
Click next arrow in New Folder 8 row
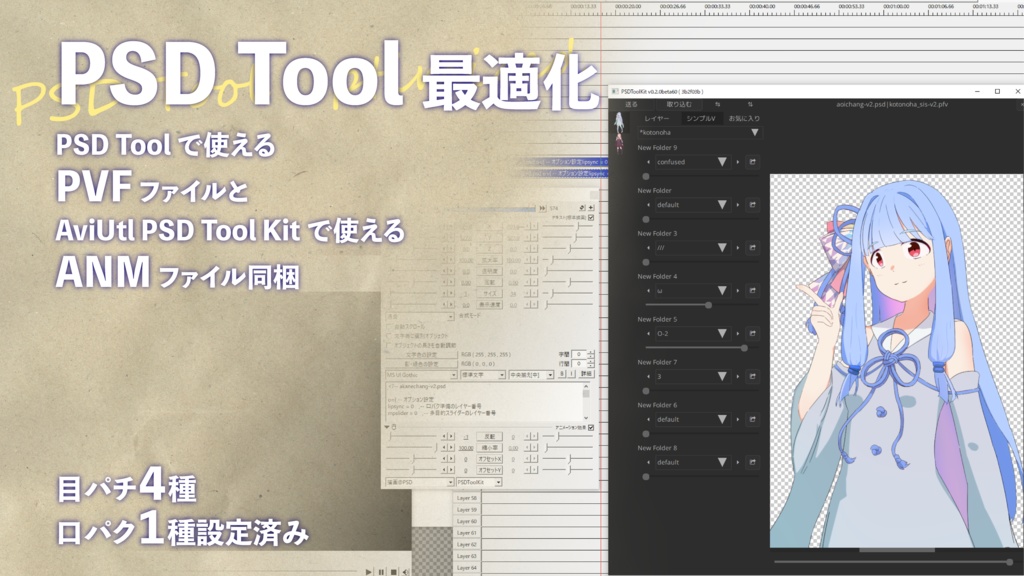(738, 462)
